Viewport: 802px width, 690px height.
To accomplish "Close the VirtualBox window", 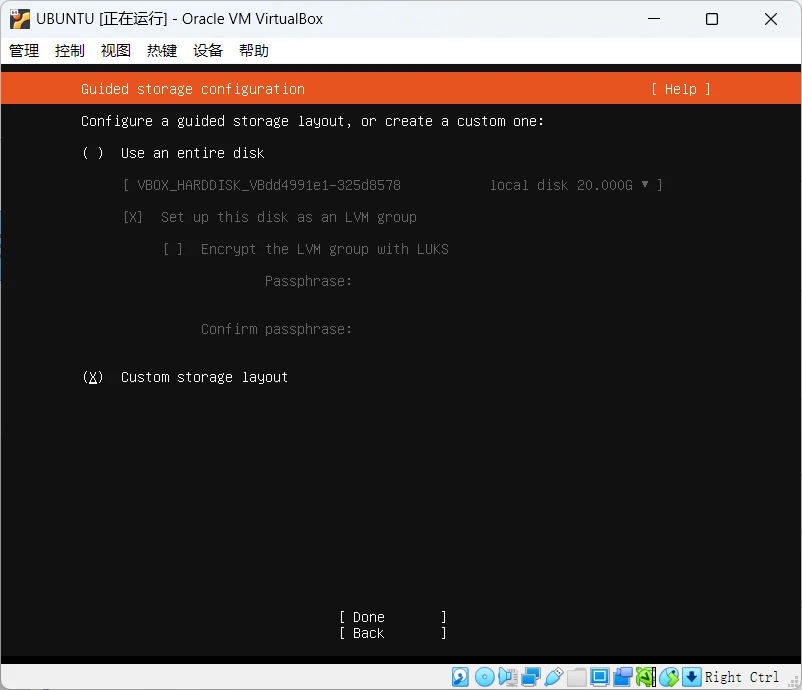I will click(771, 19).
